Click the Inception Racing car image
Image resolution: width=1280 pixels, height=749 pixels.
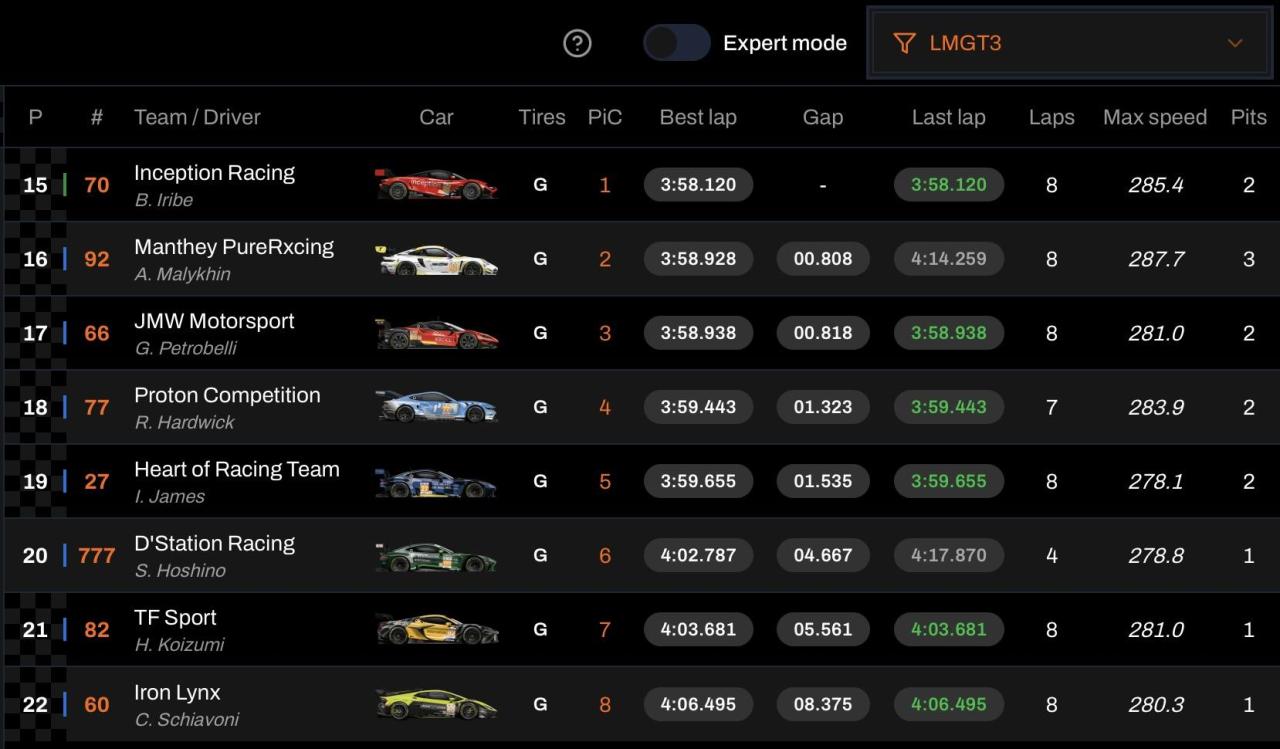coord(436,185)
